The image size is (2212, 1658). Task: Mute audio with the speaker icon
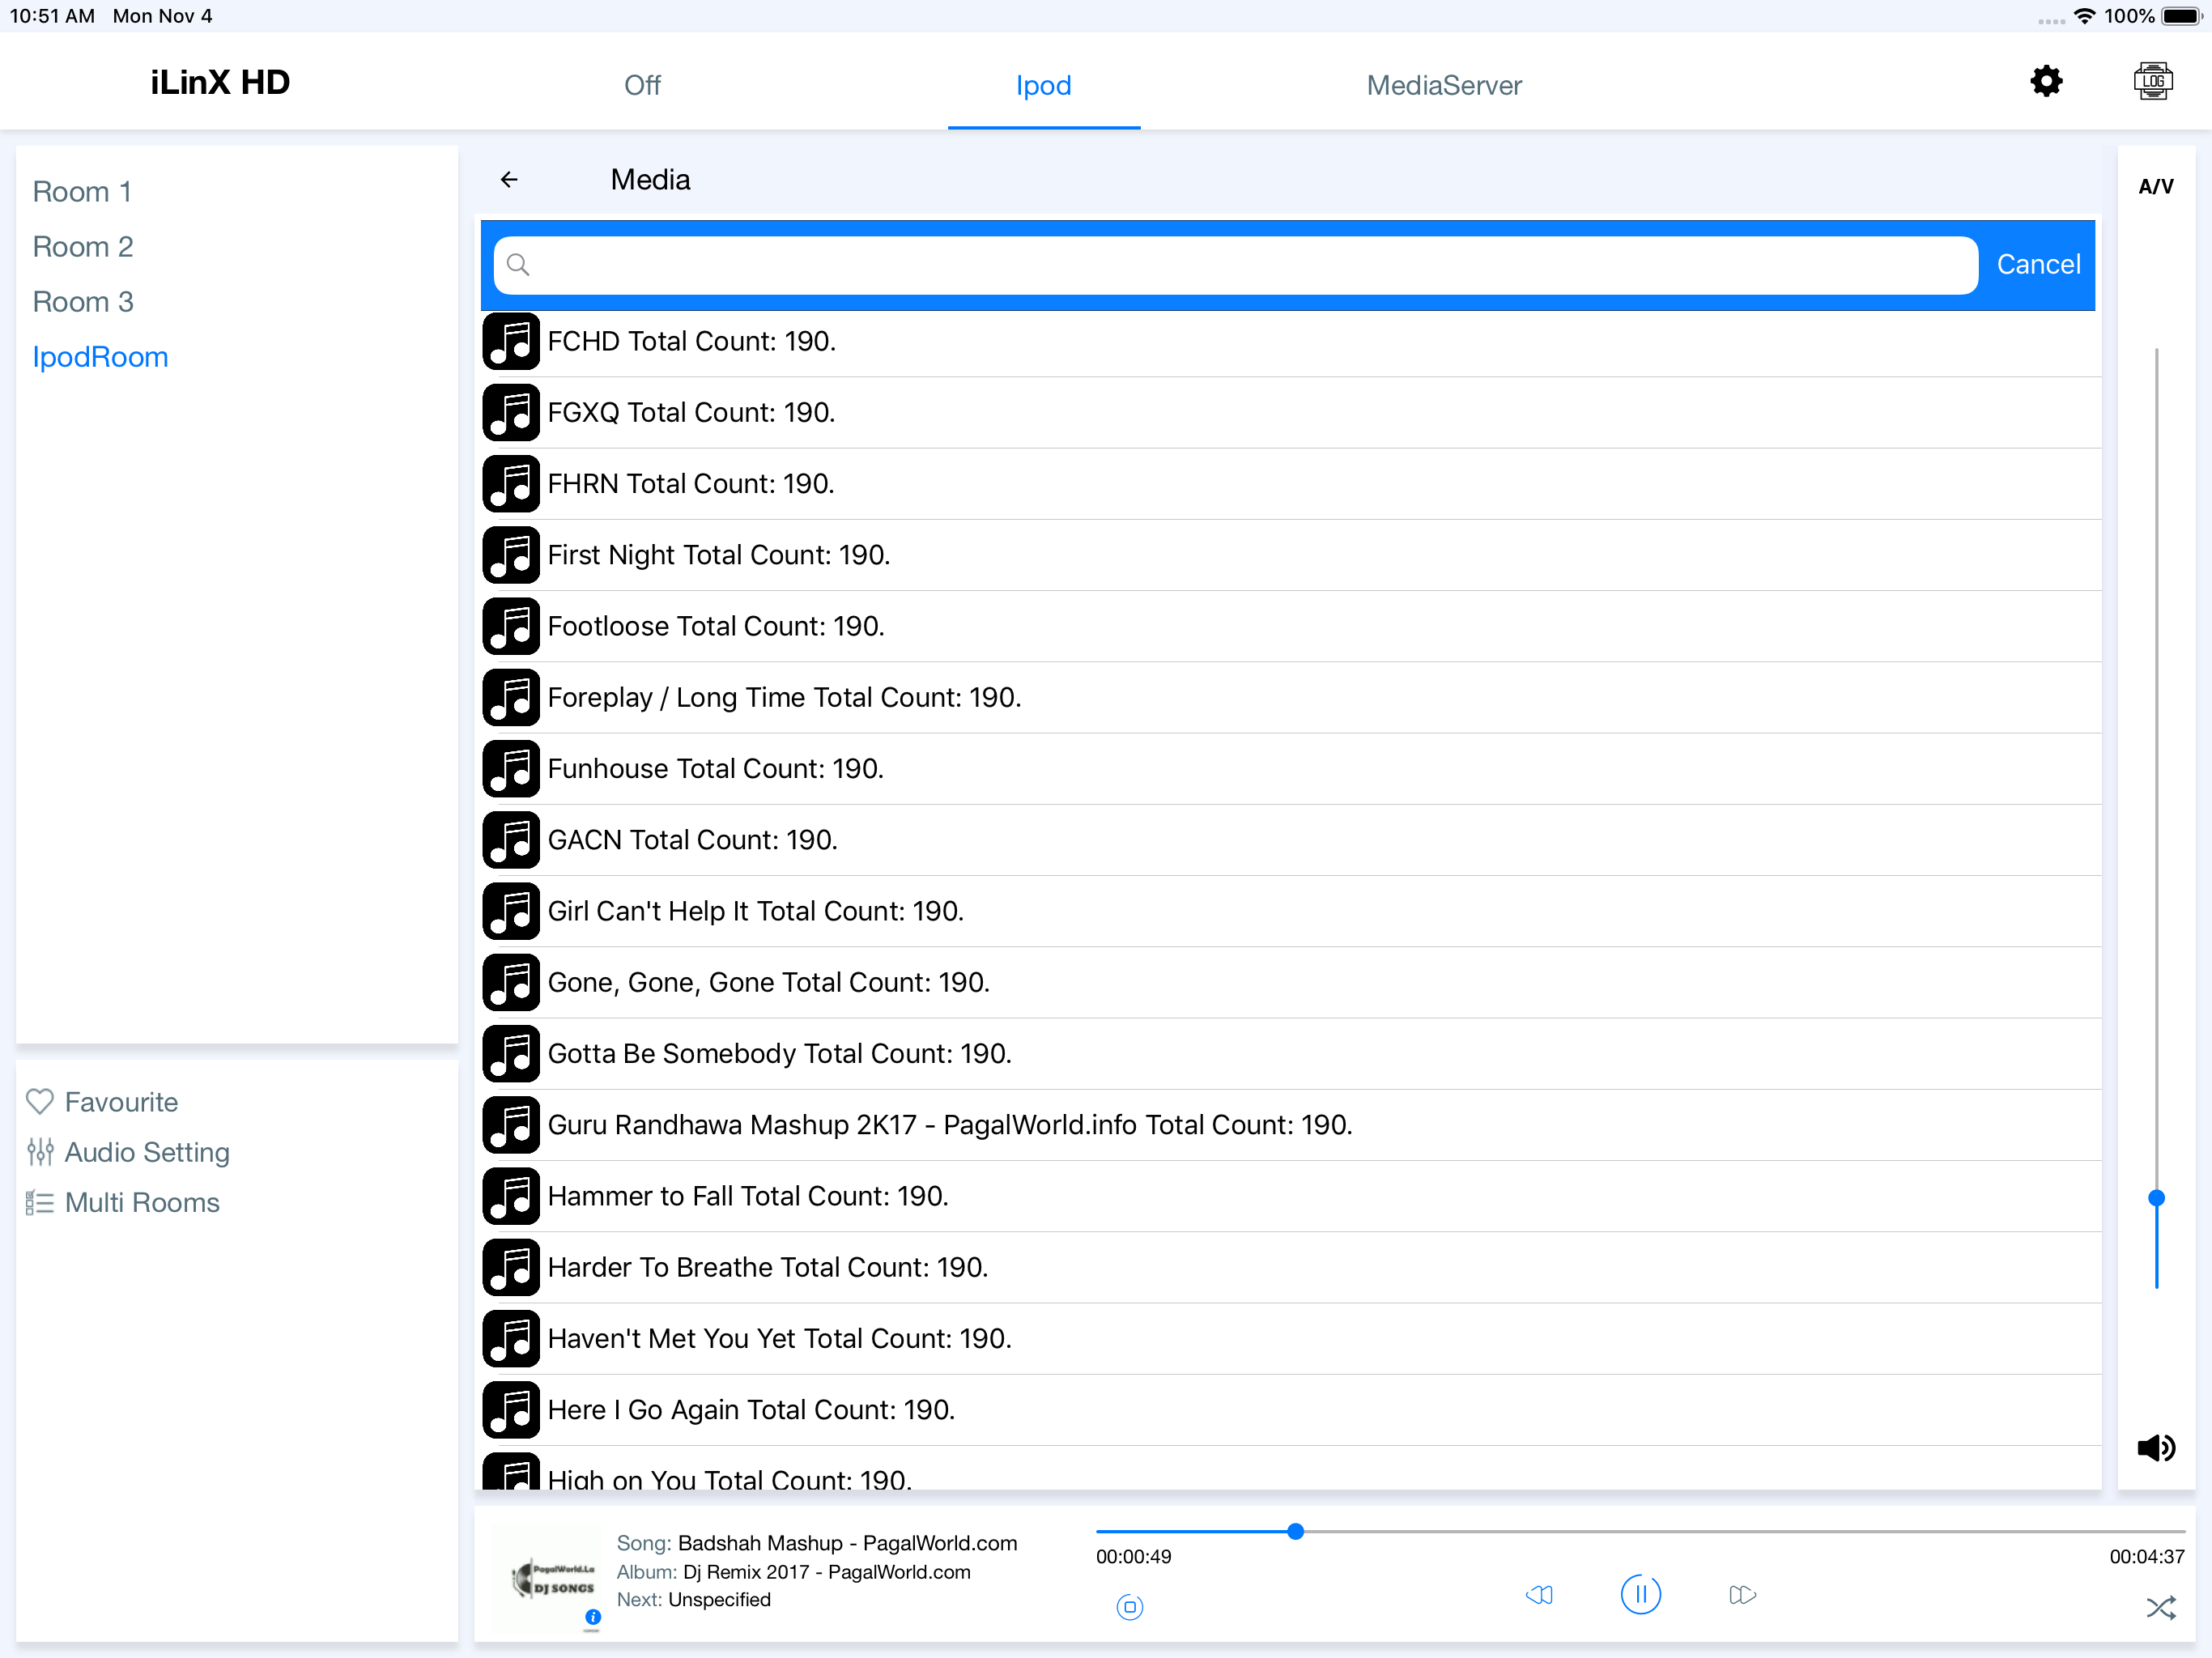2156,1447
